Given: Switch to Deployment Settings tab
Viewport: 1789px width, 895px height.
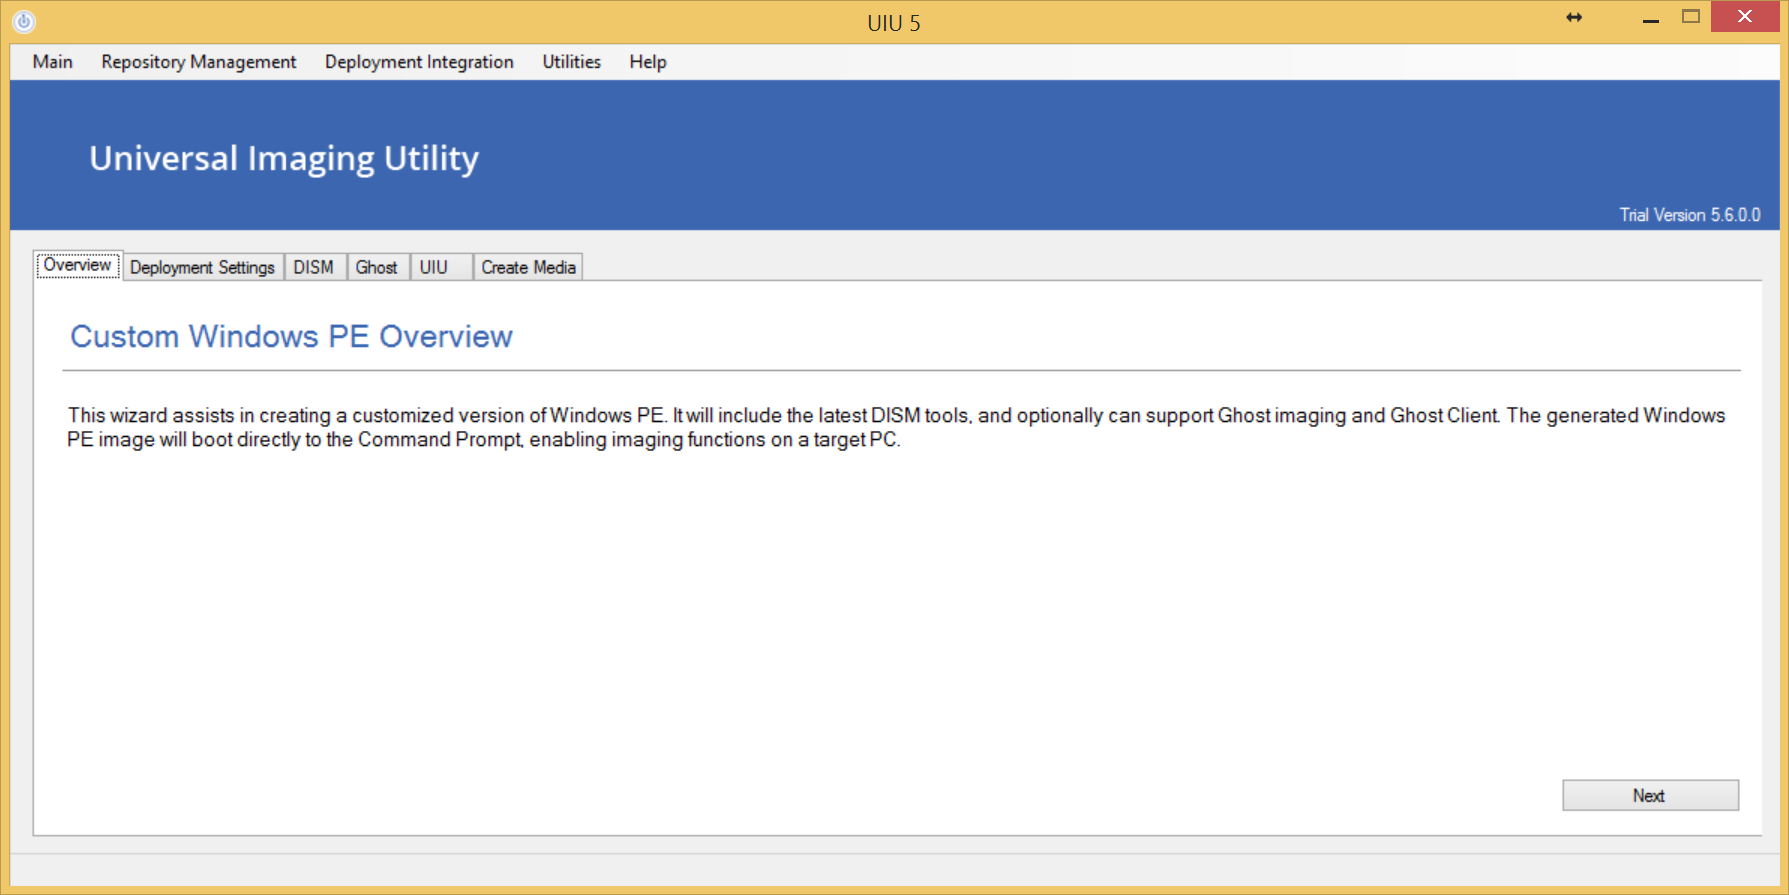Looking at the screenshot, I should coord(202,267).
